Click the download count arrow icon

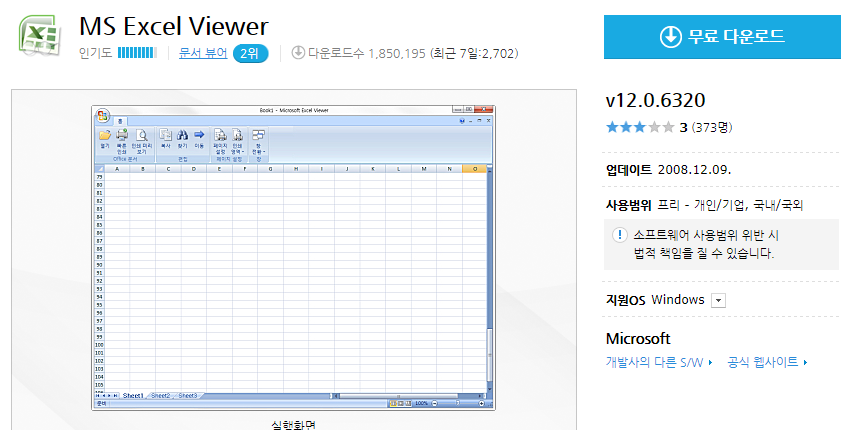298,53
